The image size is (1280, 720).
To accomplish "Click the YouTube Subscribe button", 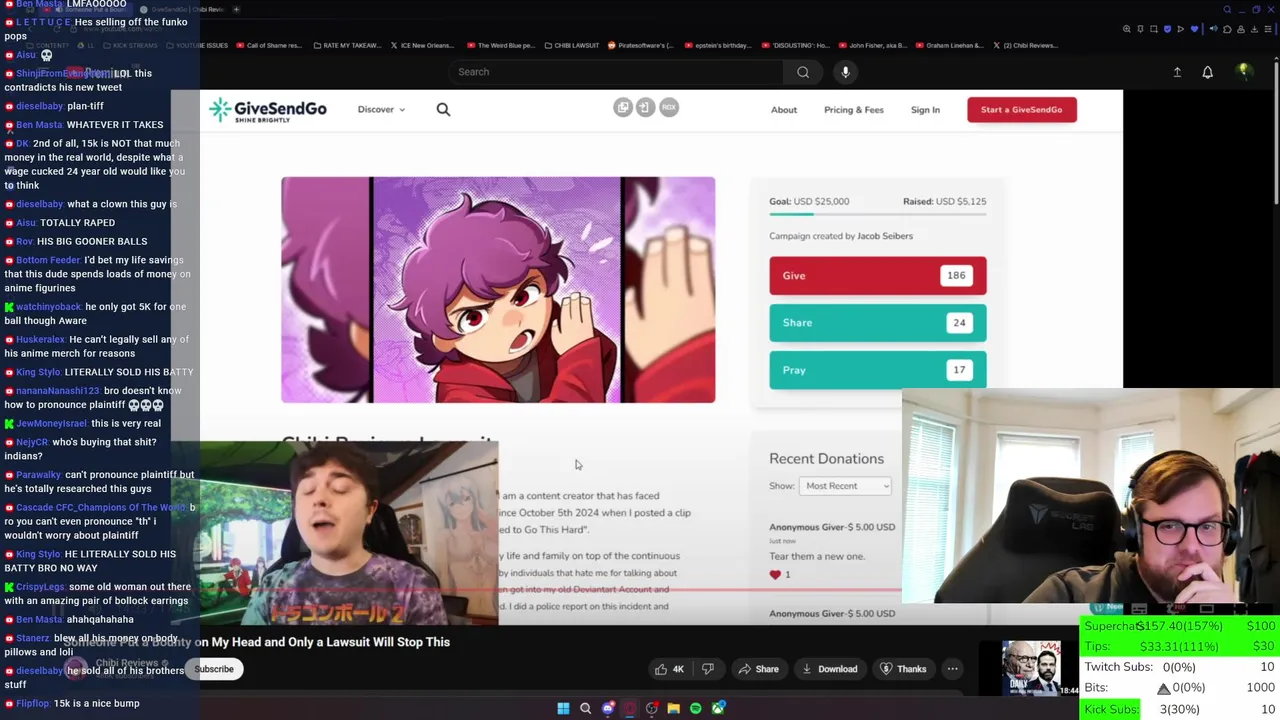I will (x=214, y=669).
